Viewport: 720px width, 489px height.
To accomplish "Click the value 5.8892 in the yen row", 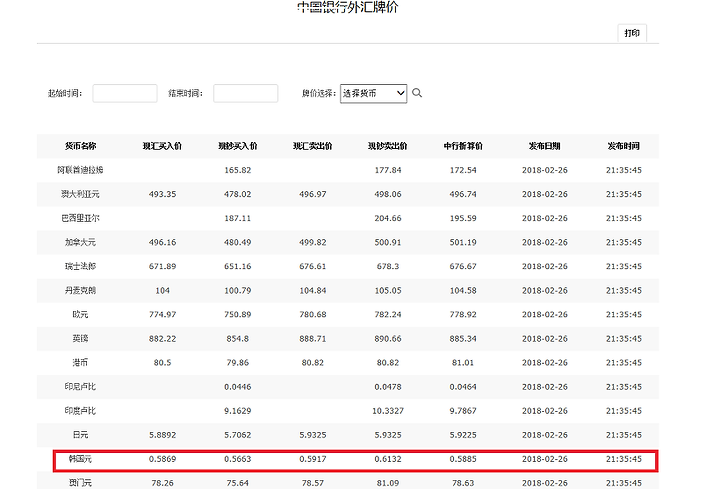I will tap(163, 435).
